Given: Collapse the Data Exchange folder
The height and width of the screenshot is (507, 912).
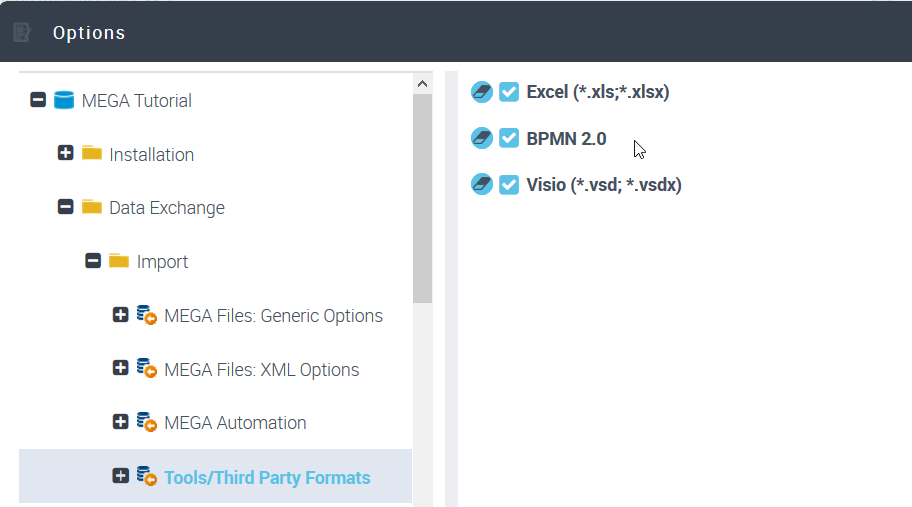Looking at the screenshot, I should point(66,207).
